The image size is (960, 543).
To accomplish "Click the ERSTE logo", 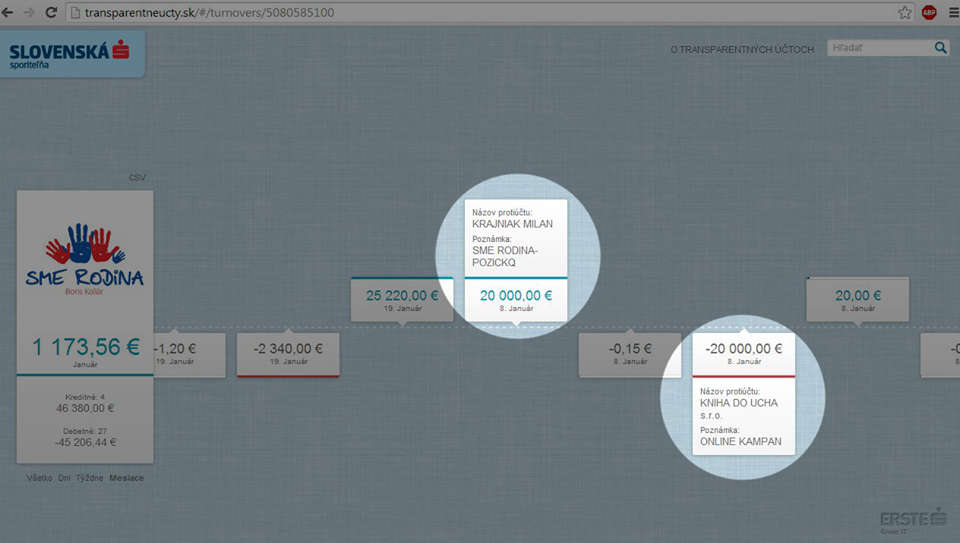I will point(913,520).
